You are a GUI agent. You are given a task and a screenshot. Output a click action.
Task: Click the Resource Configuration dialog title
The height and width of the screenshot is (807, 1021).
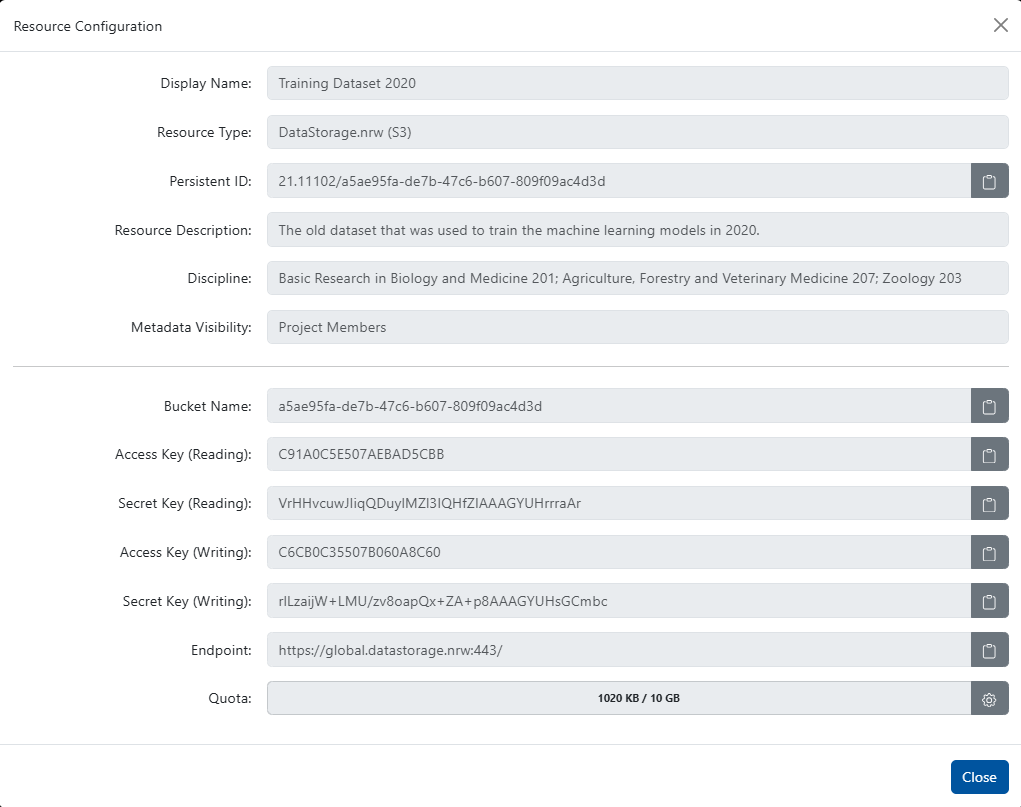[x=87, y=26]
